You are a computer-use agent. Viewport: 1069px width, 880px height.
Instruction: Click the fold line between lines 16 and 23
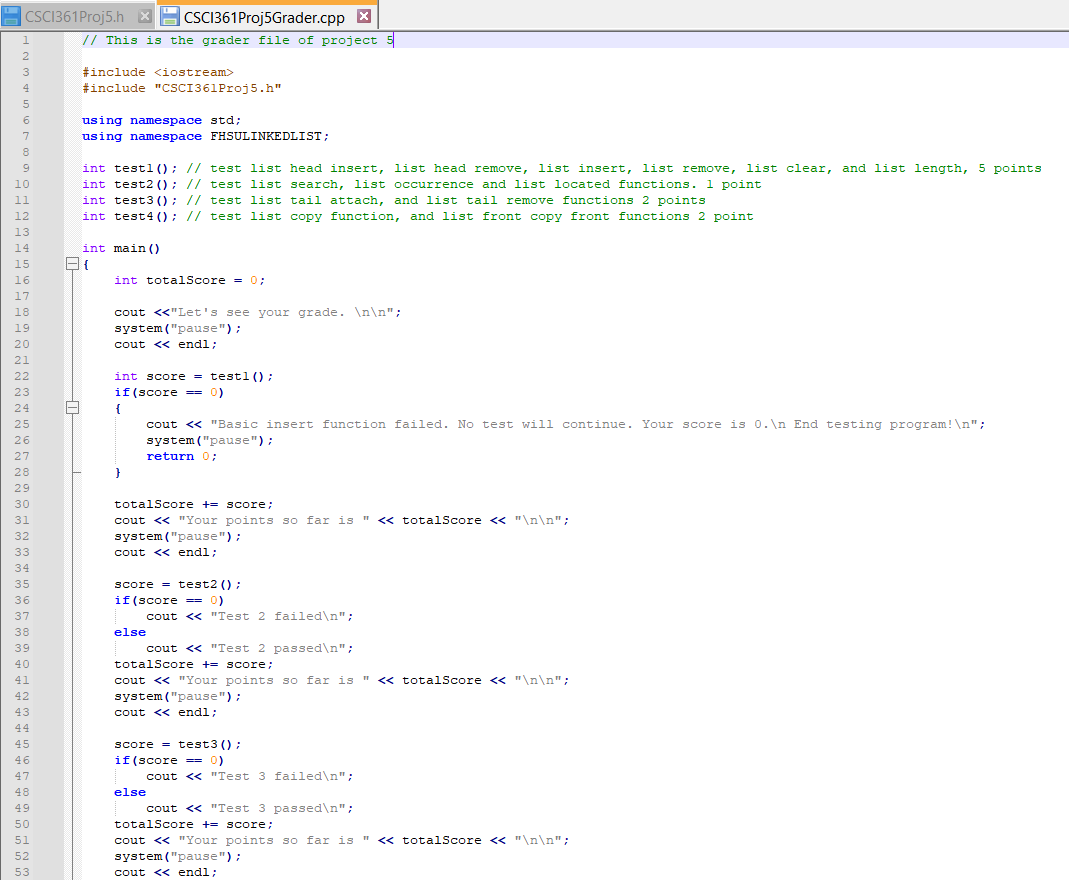pos(72,328)
